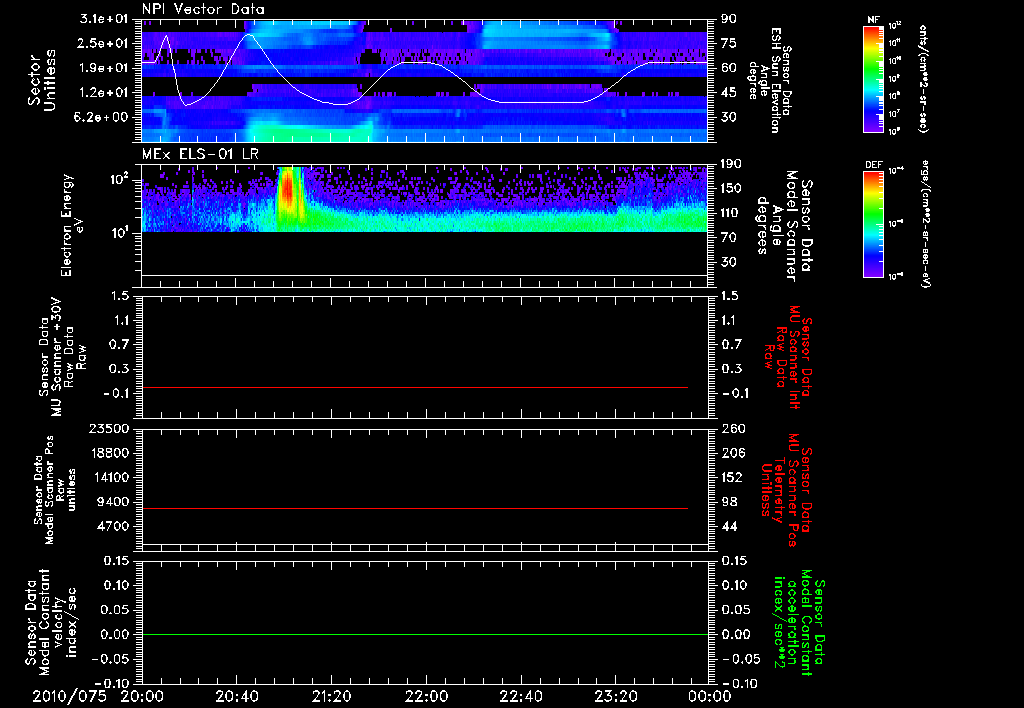
Task: Click the "cnts/(cm**2-sr-sec)" units label
Action: point(923,78)
